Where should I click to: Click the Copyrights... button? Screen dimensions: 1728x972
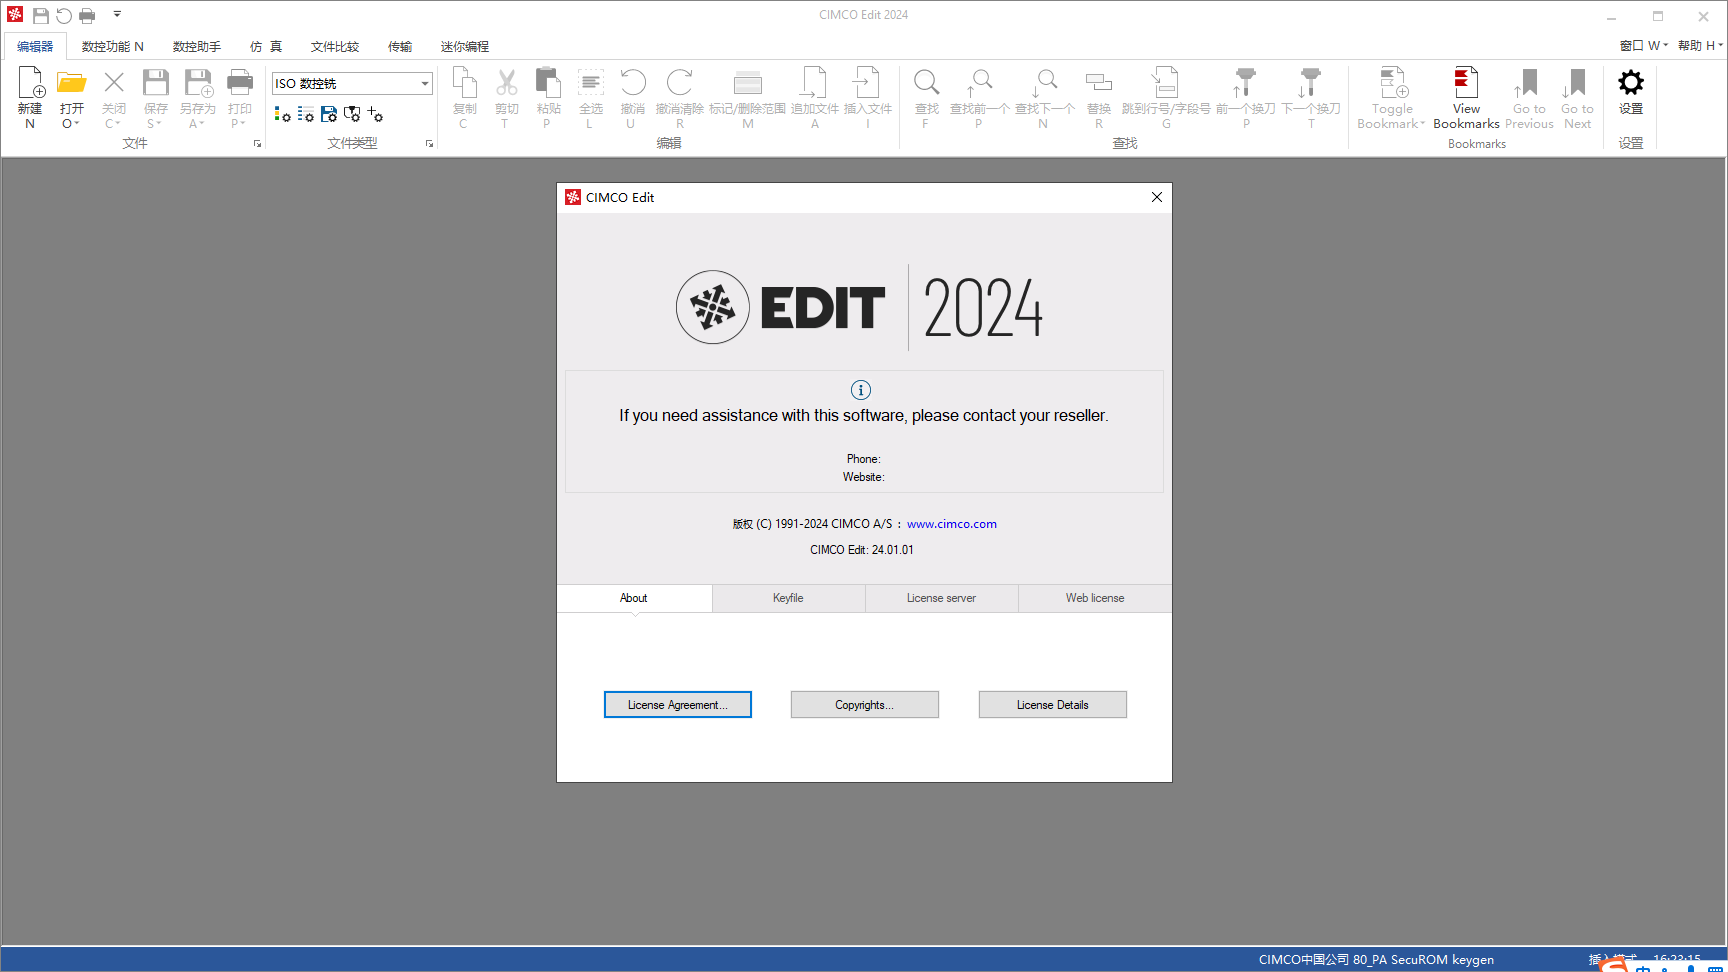865,705
